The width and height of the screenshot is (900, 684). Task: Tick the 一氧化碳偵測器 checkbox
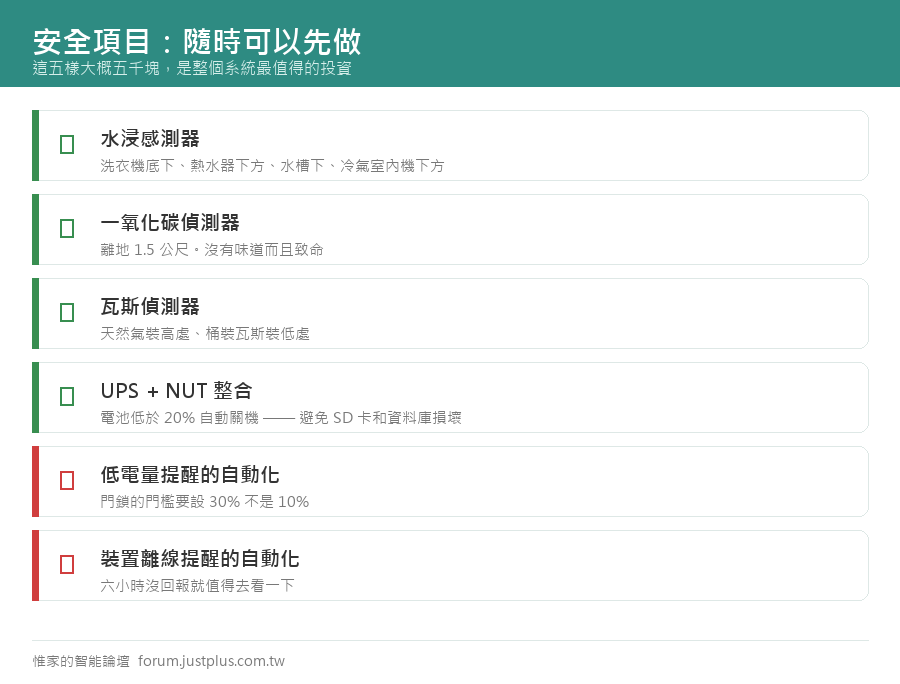pyautogui.click(x=67, y=228)
